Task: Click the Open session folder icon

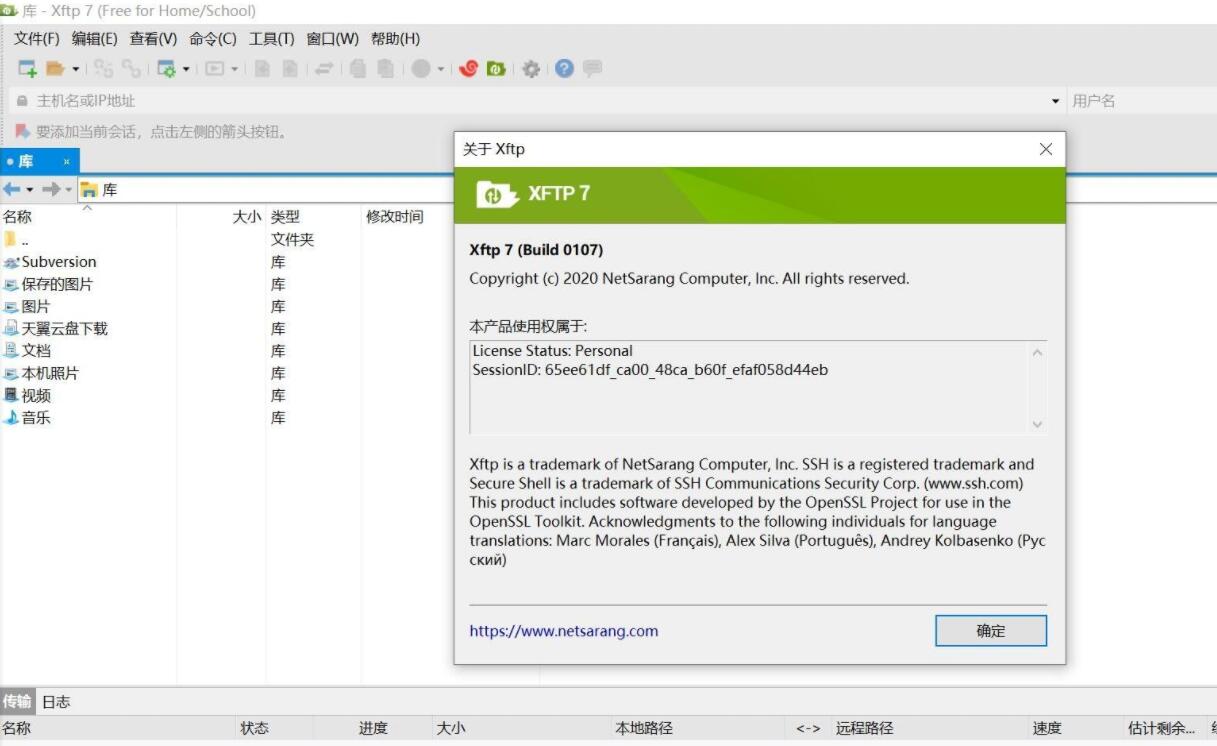Action: (x=55, y=69)
